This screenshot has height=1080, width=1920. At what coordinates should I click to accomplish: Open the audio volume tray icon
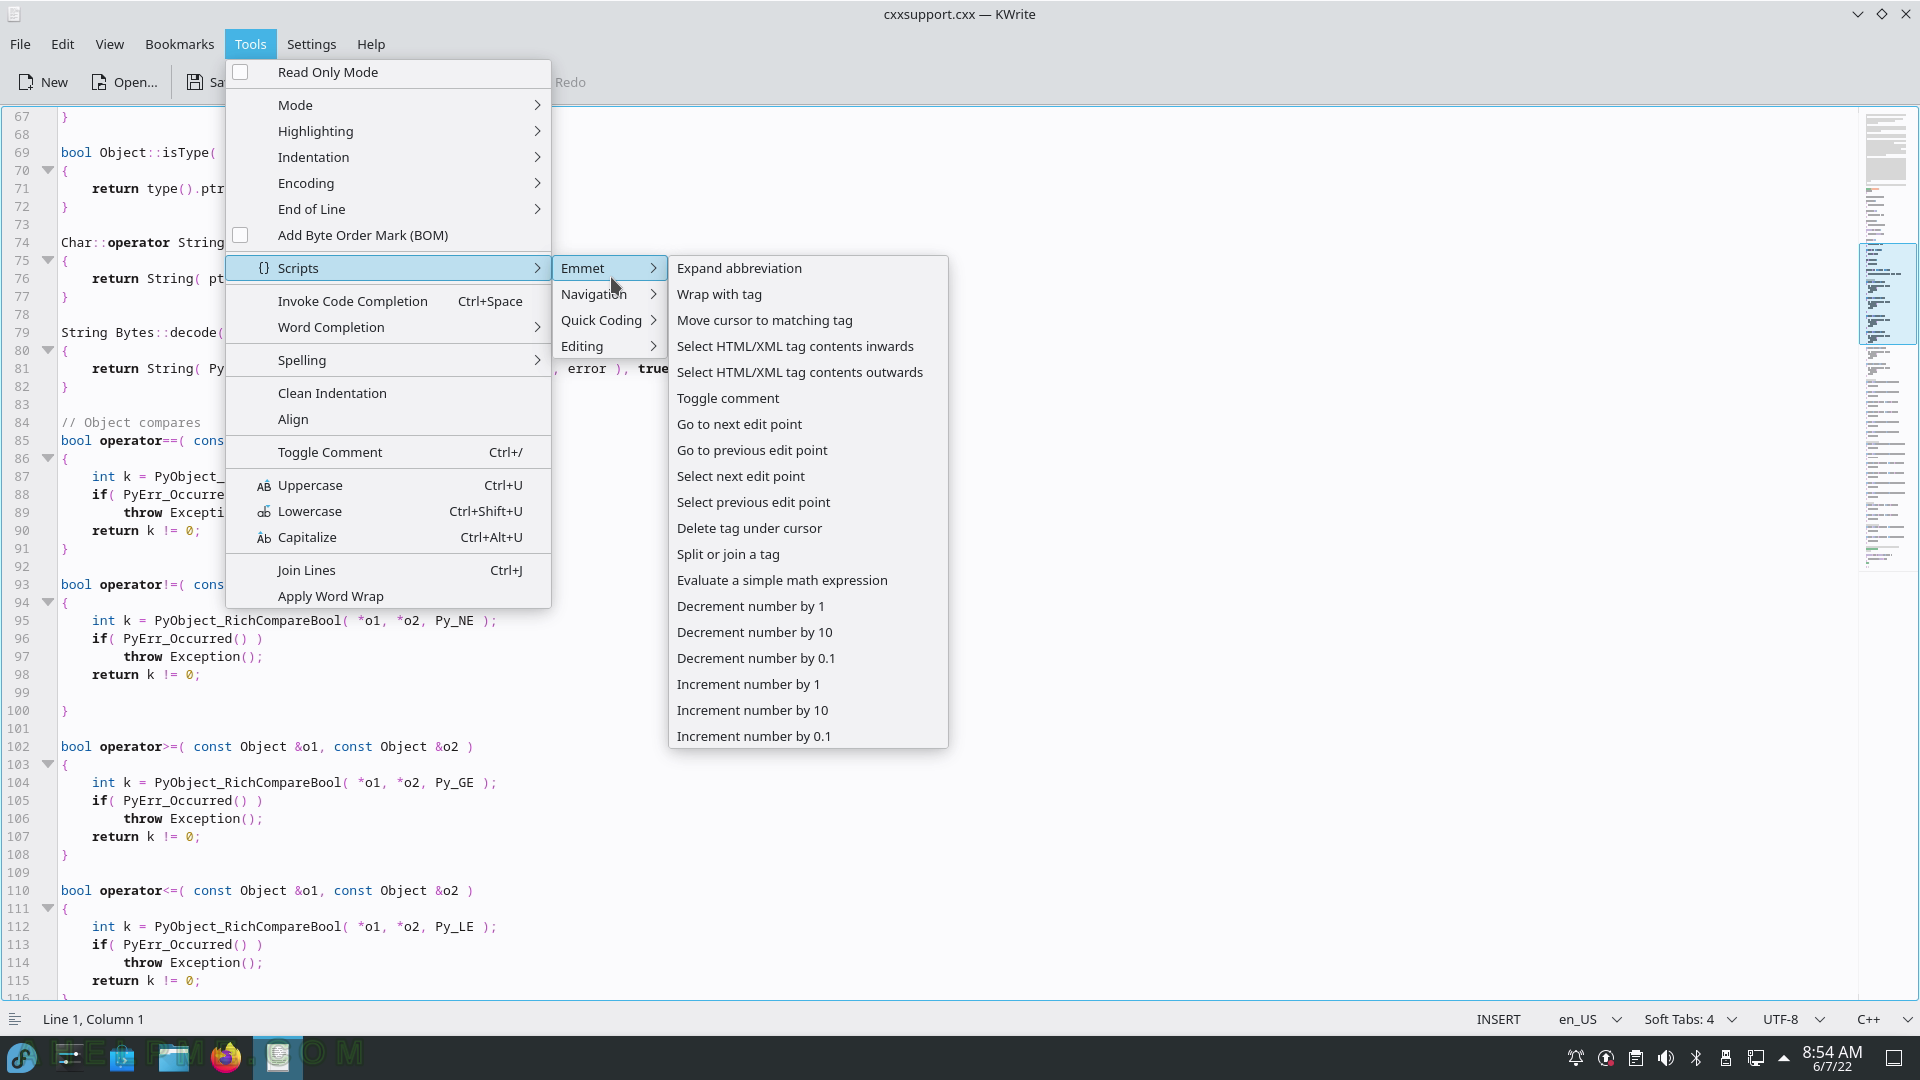1666,1058
